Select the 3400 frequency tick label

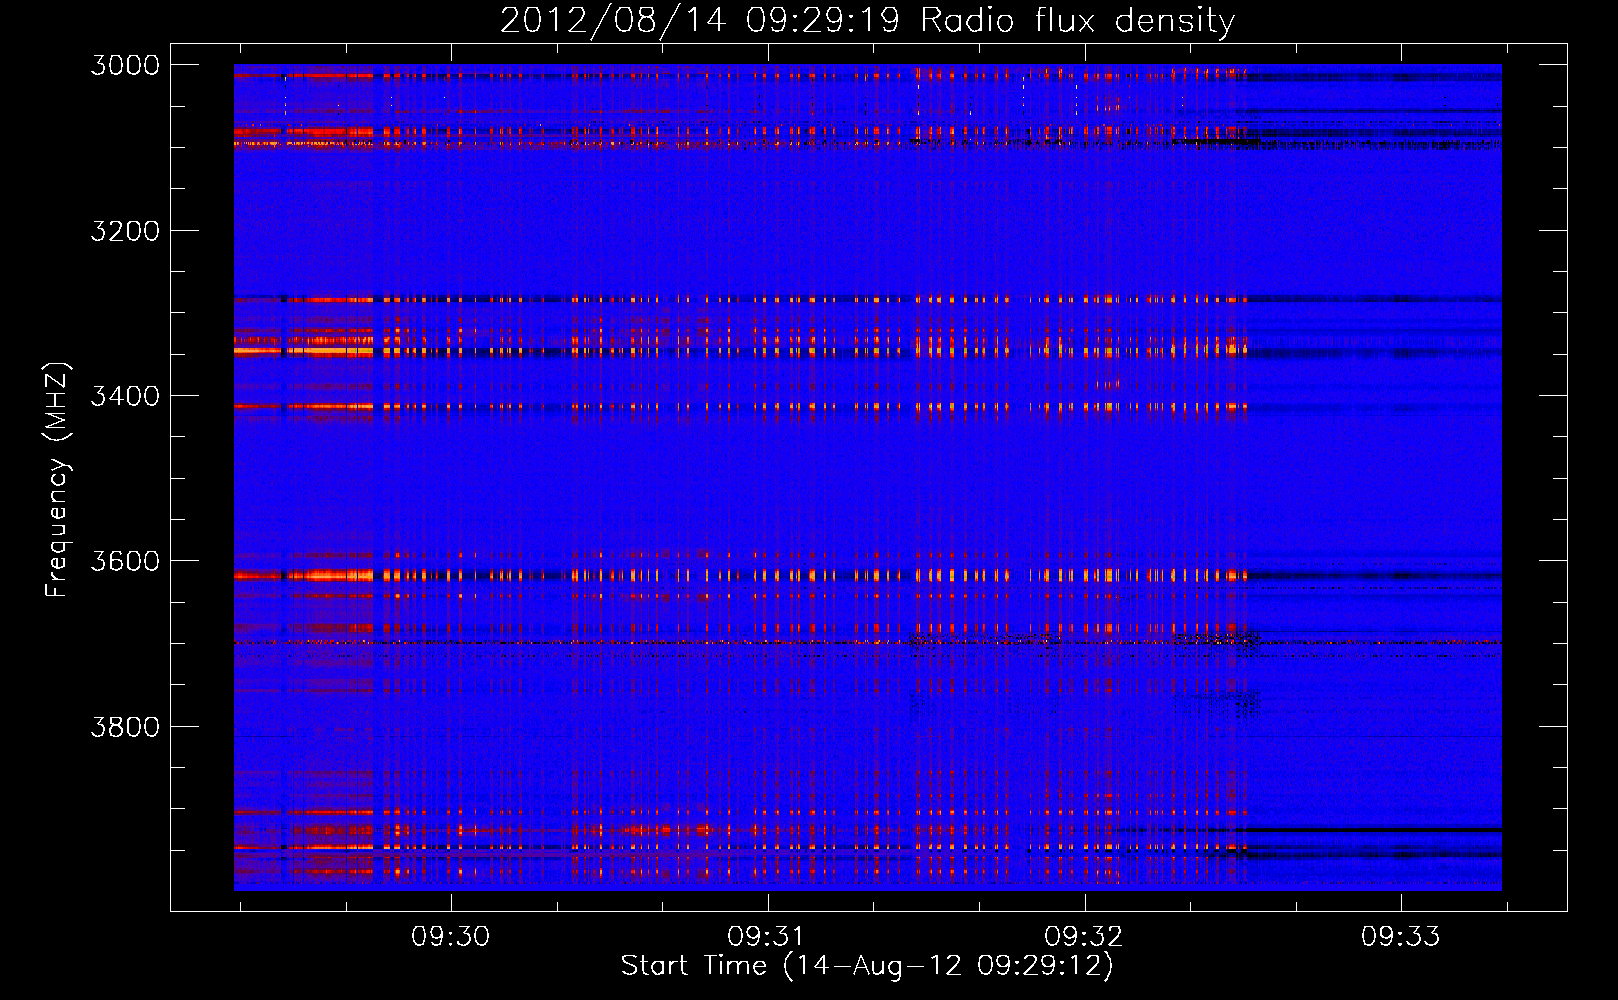[x=125, y=396]
